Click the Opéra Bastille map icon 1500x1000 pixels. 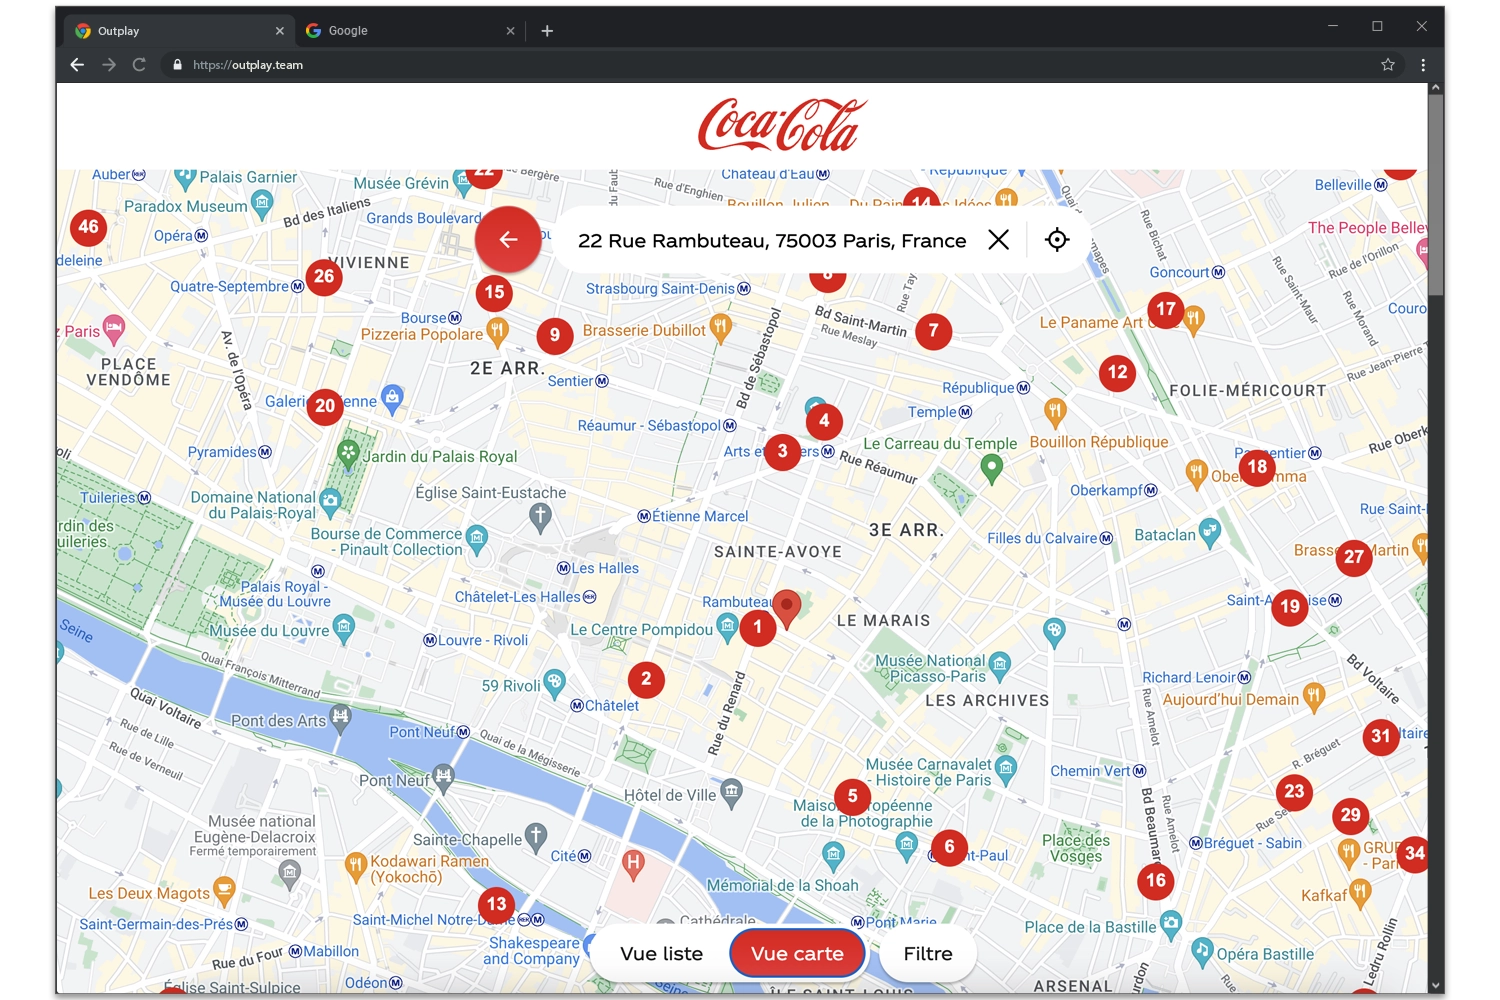tap(1203, 951)
